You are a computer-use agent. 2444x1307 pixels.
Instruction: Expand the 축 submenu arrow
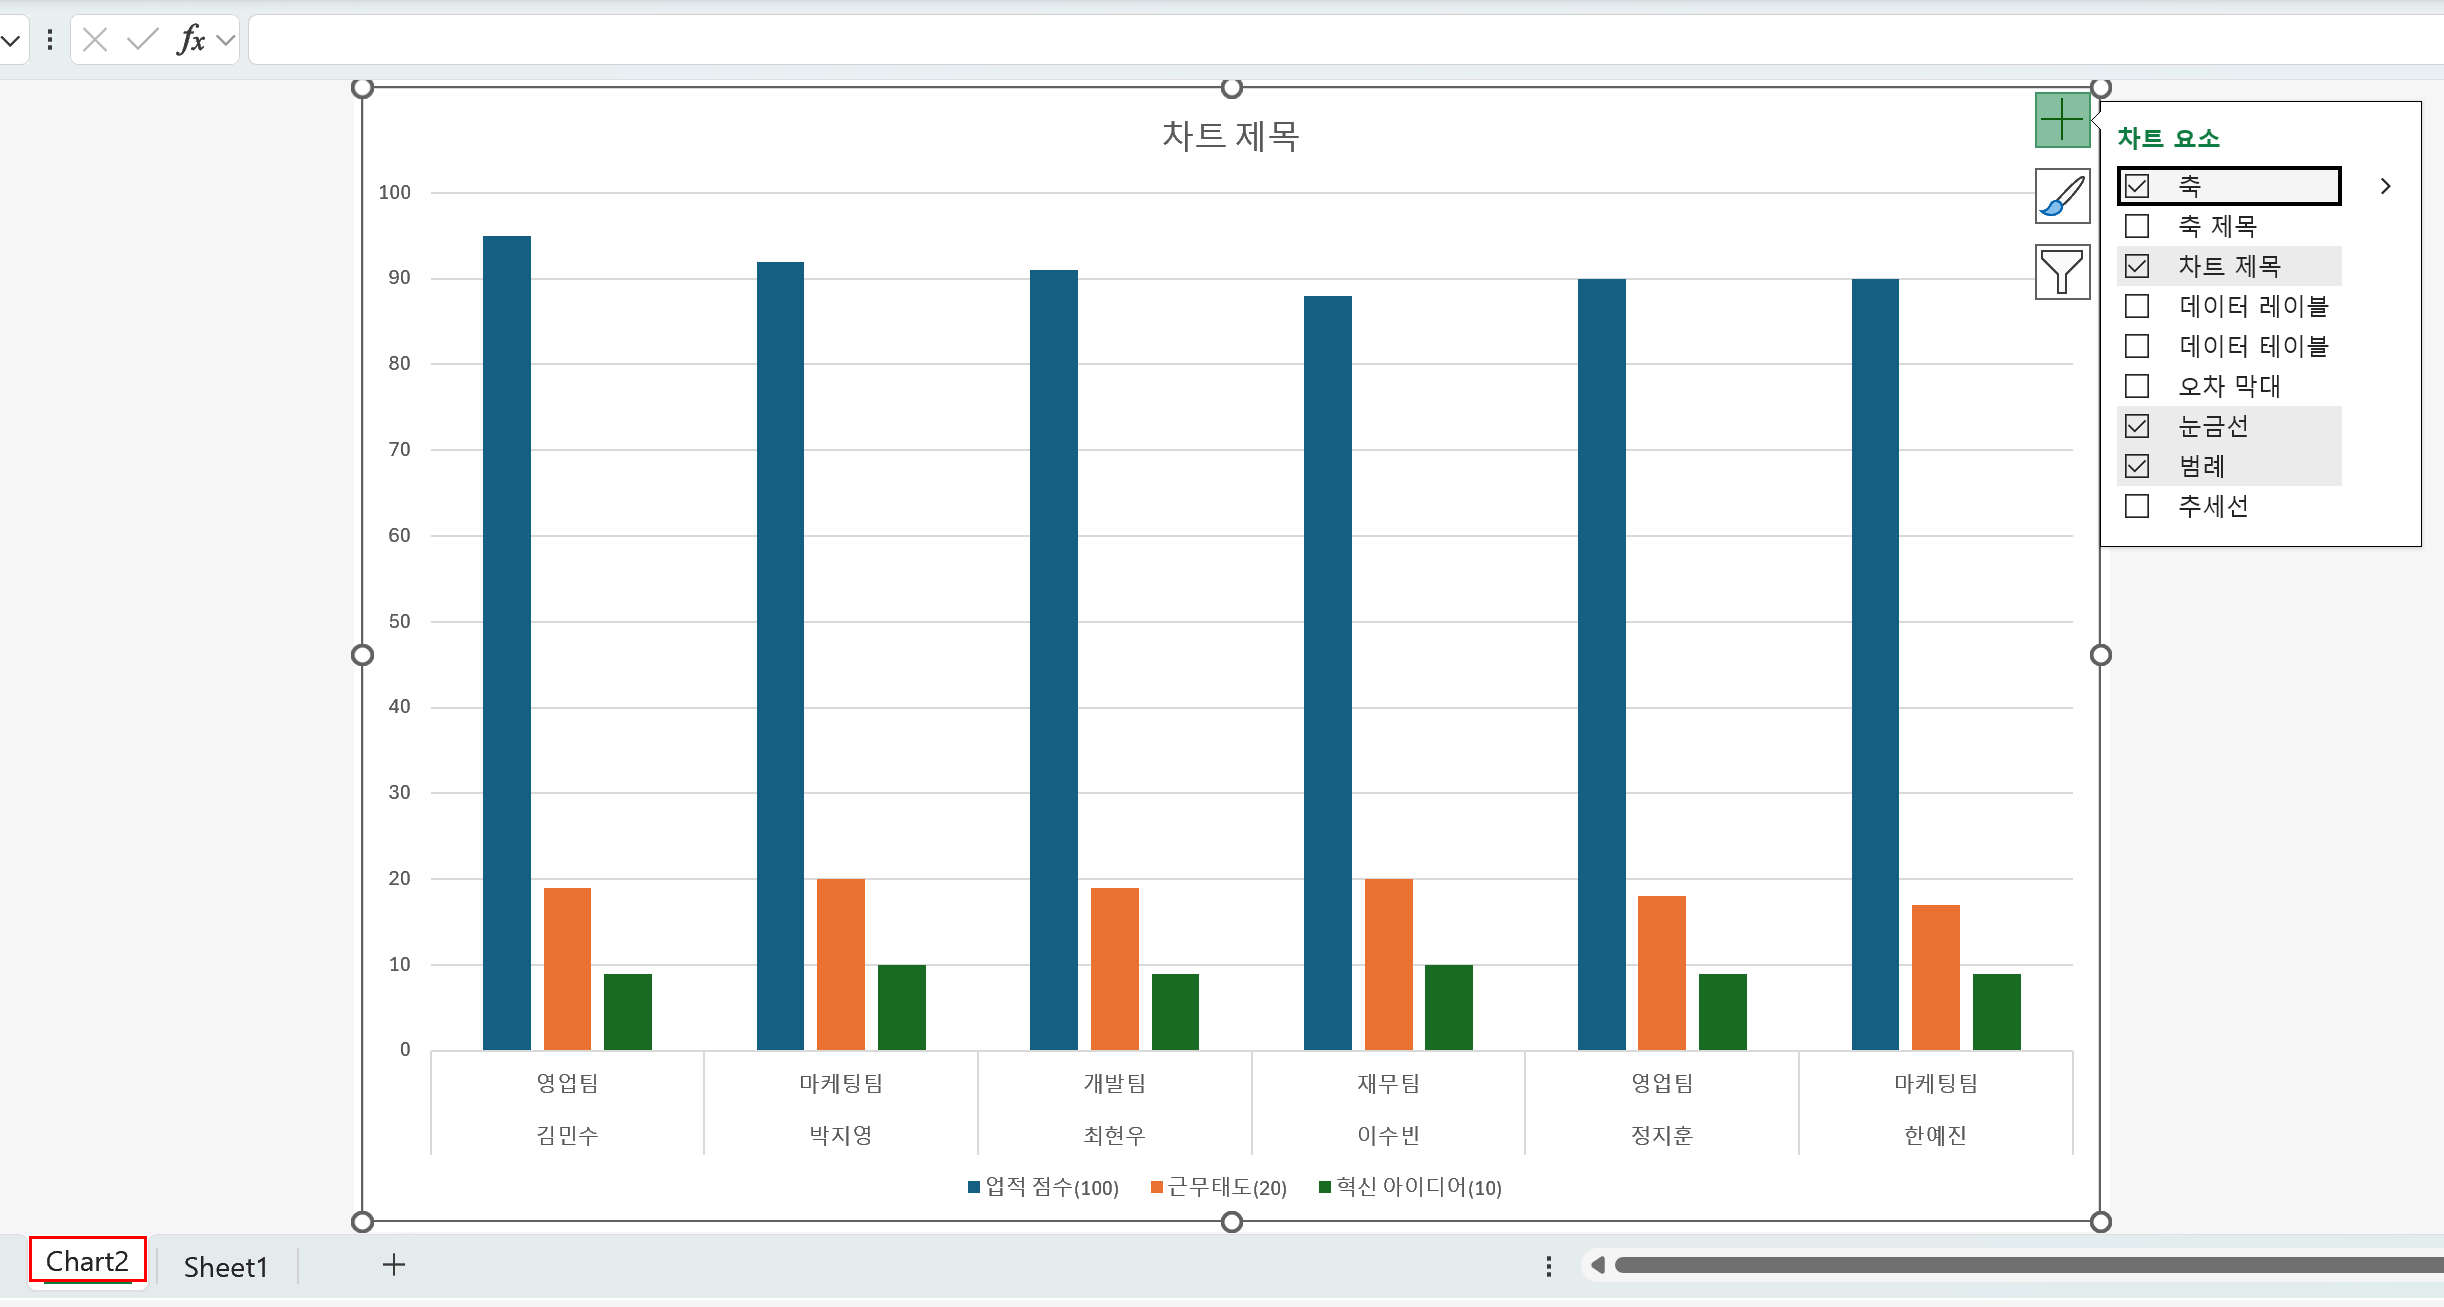[x=2385, y=186]
